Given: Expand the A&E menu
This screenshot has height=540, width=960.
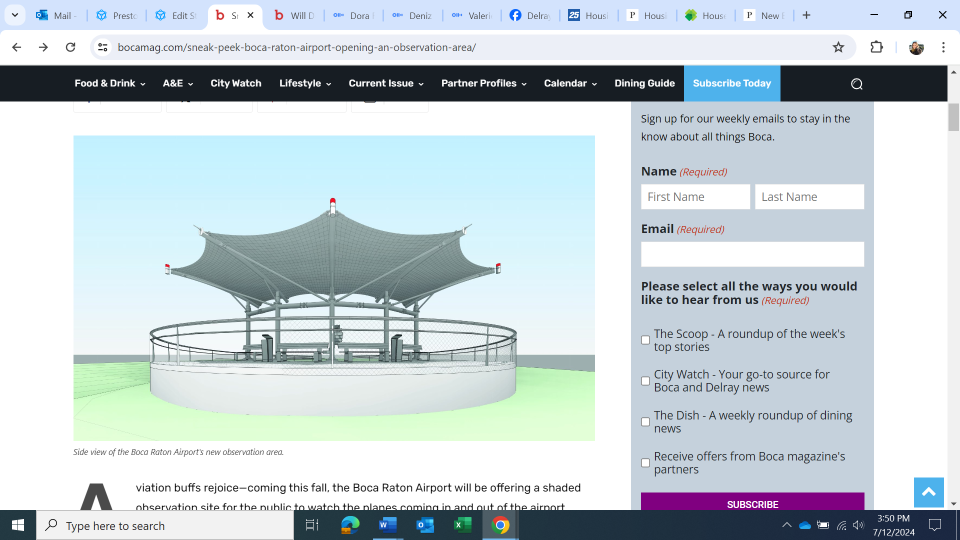Looking at the screenshot, I should pos(178,83).
